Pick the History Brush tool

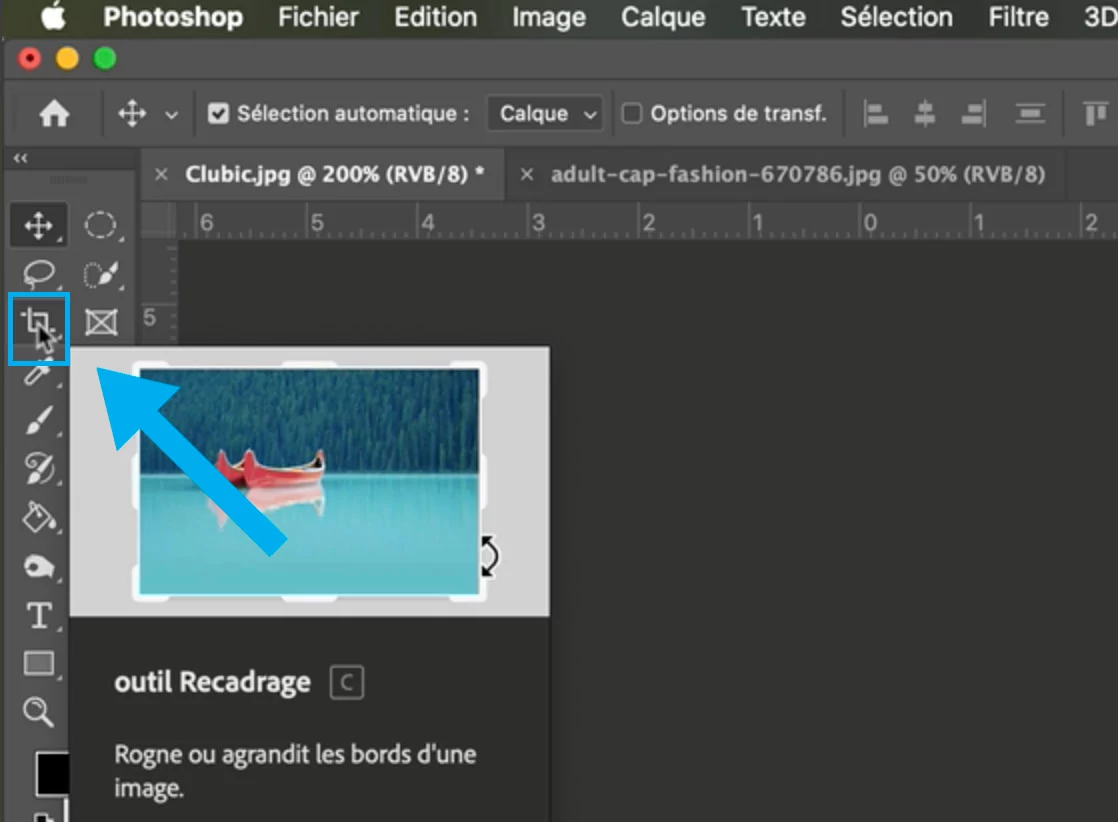pyautogui.click(x=39, y=468)
